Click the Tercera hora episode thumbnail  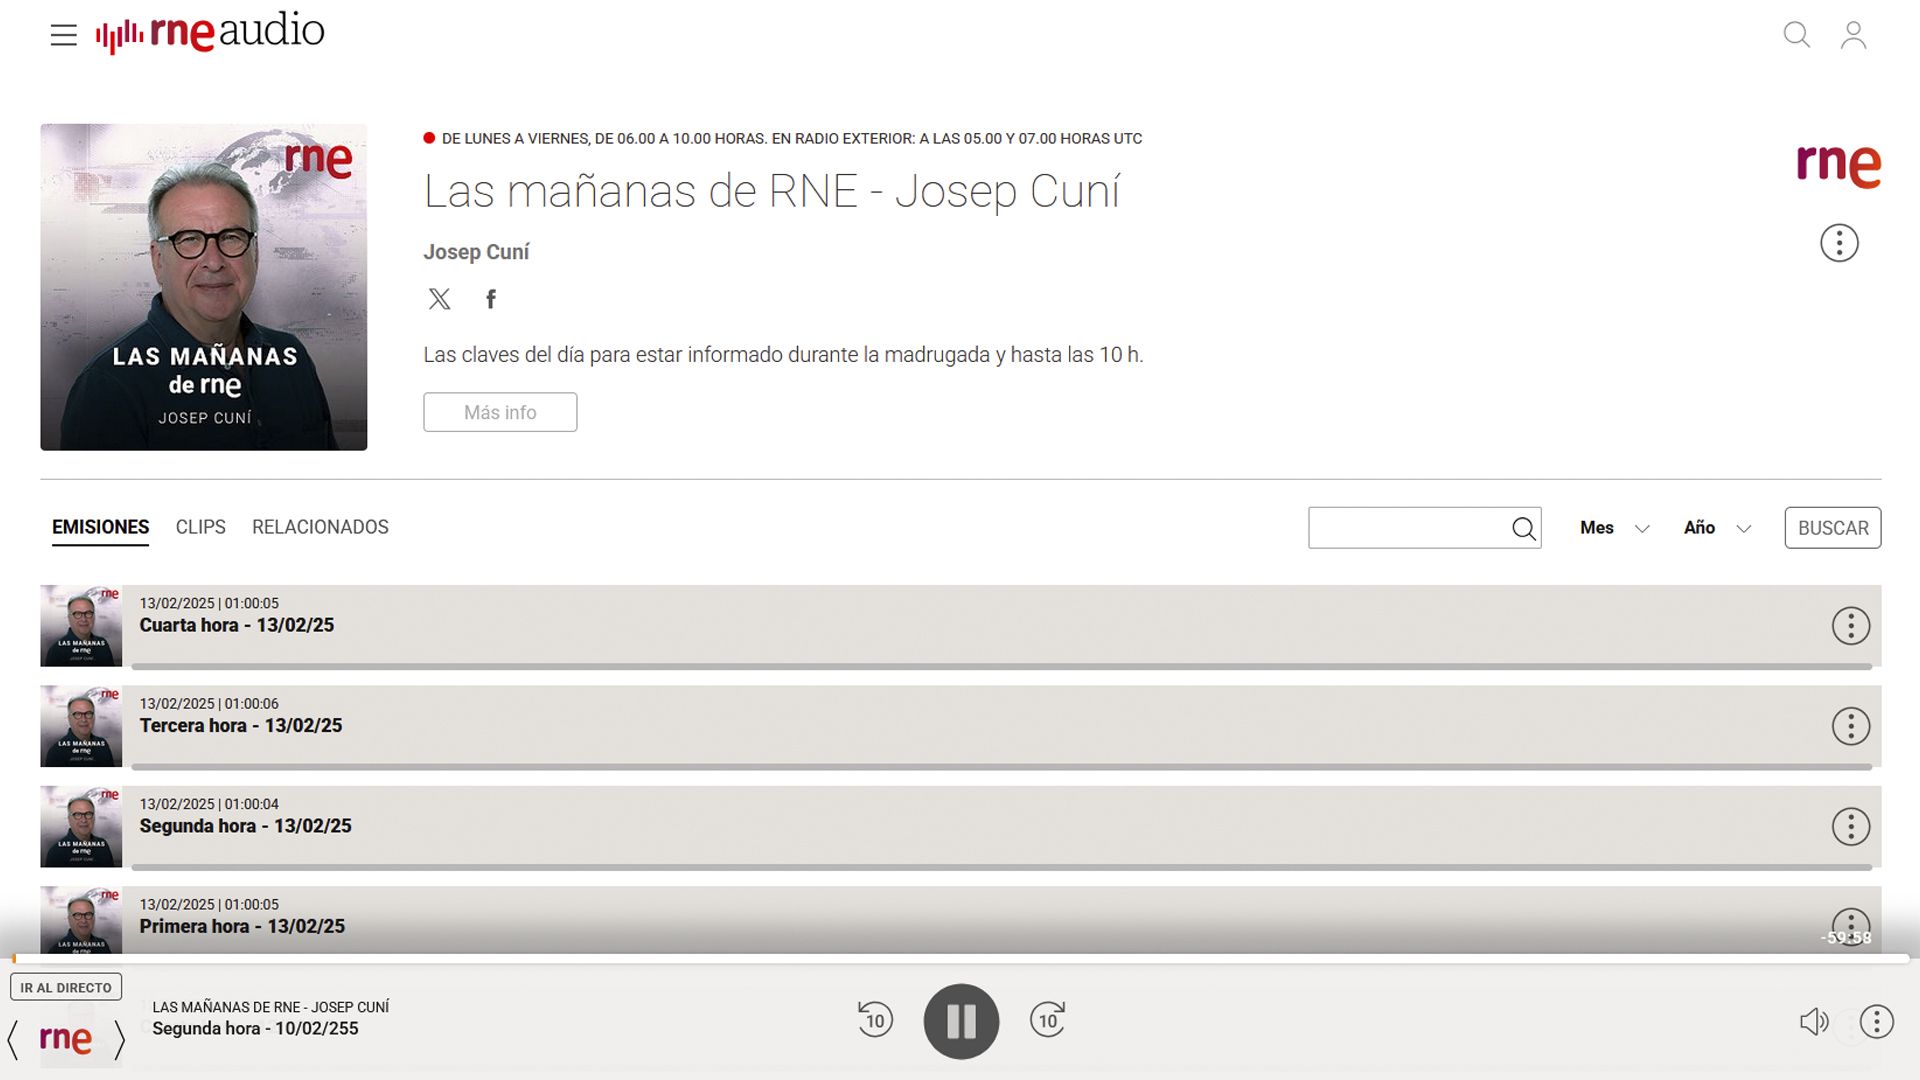[x=81, y=726]
